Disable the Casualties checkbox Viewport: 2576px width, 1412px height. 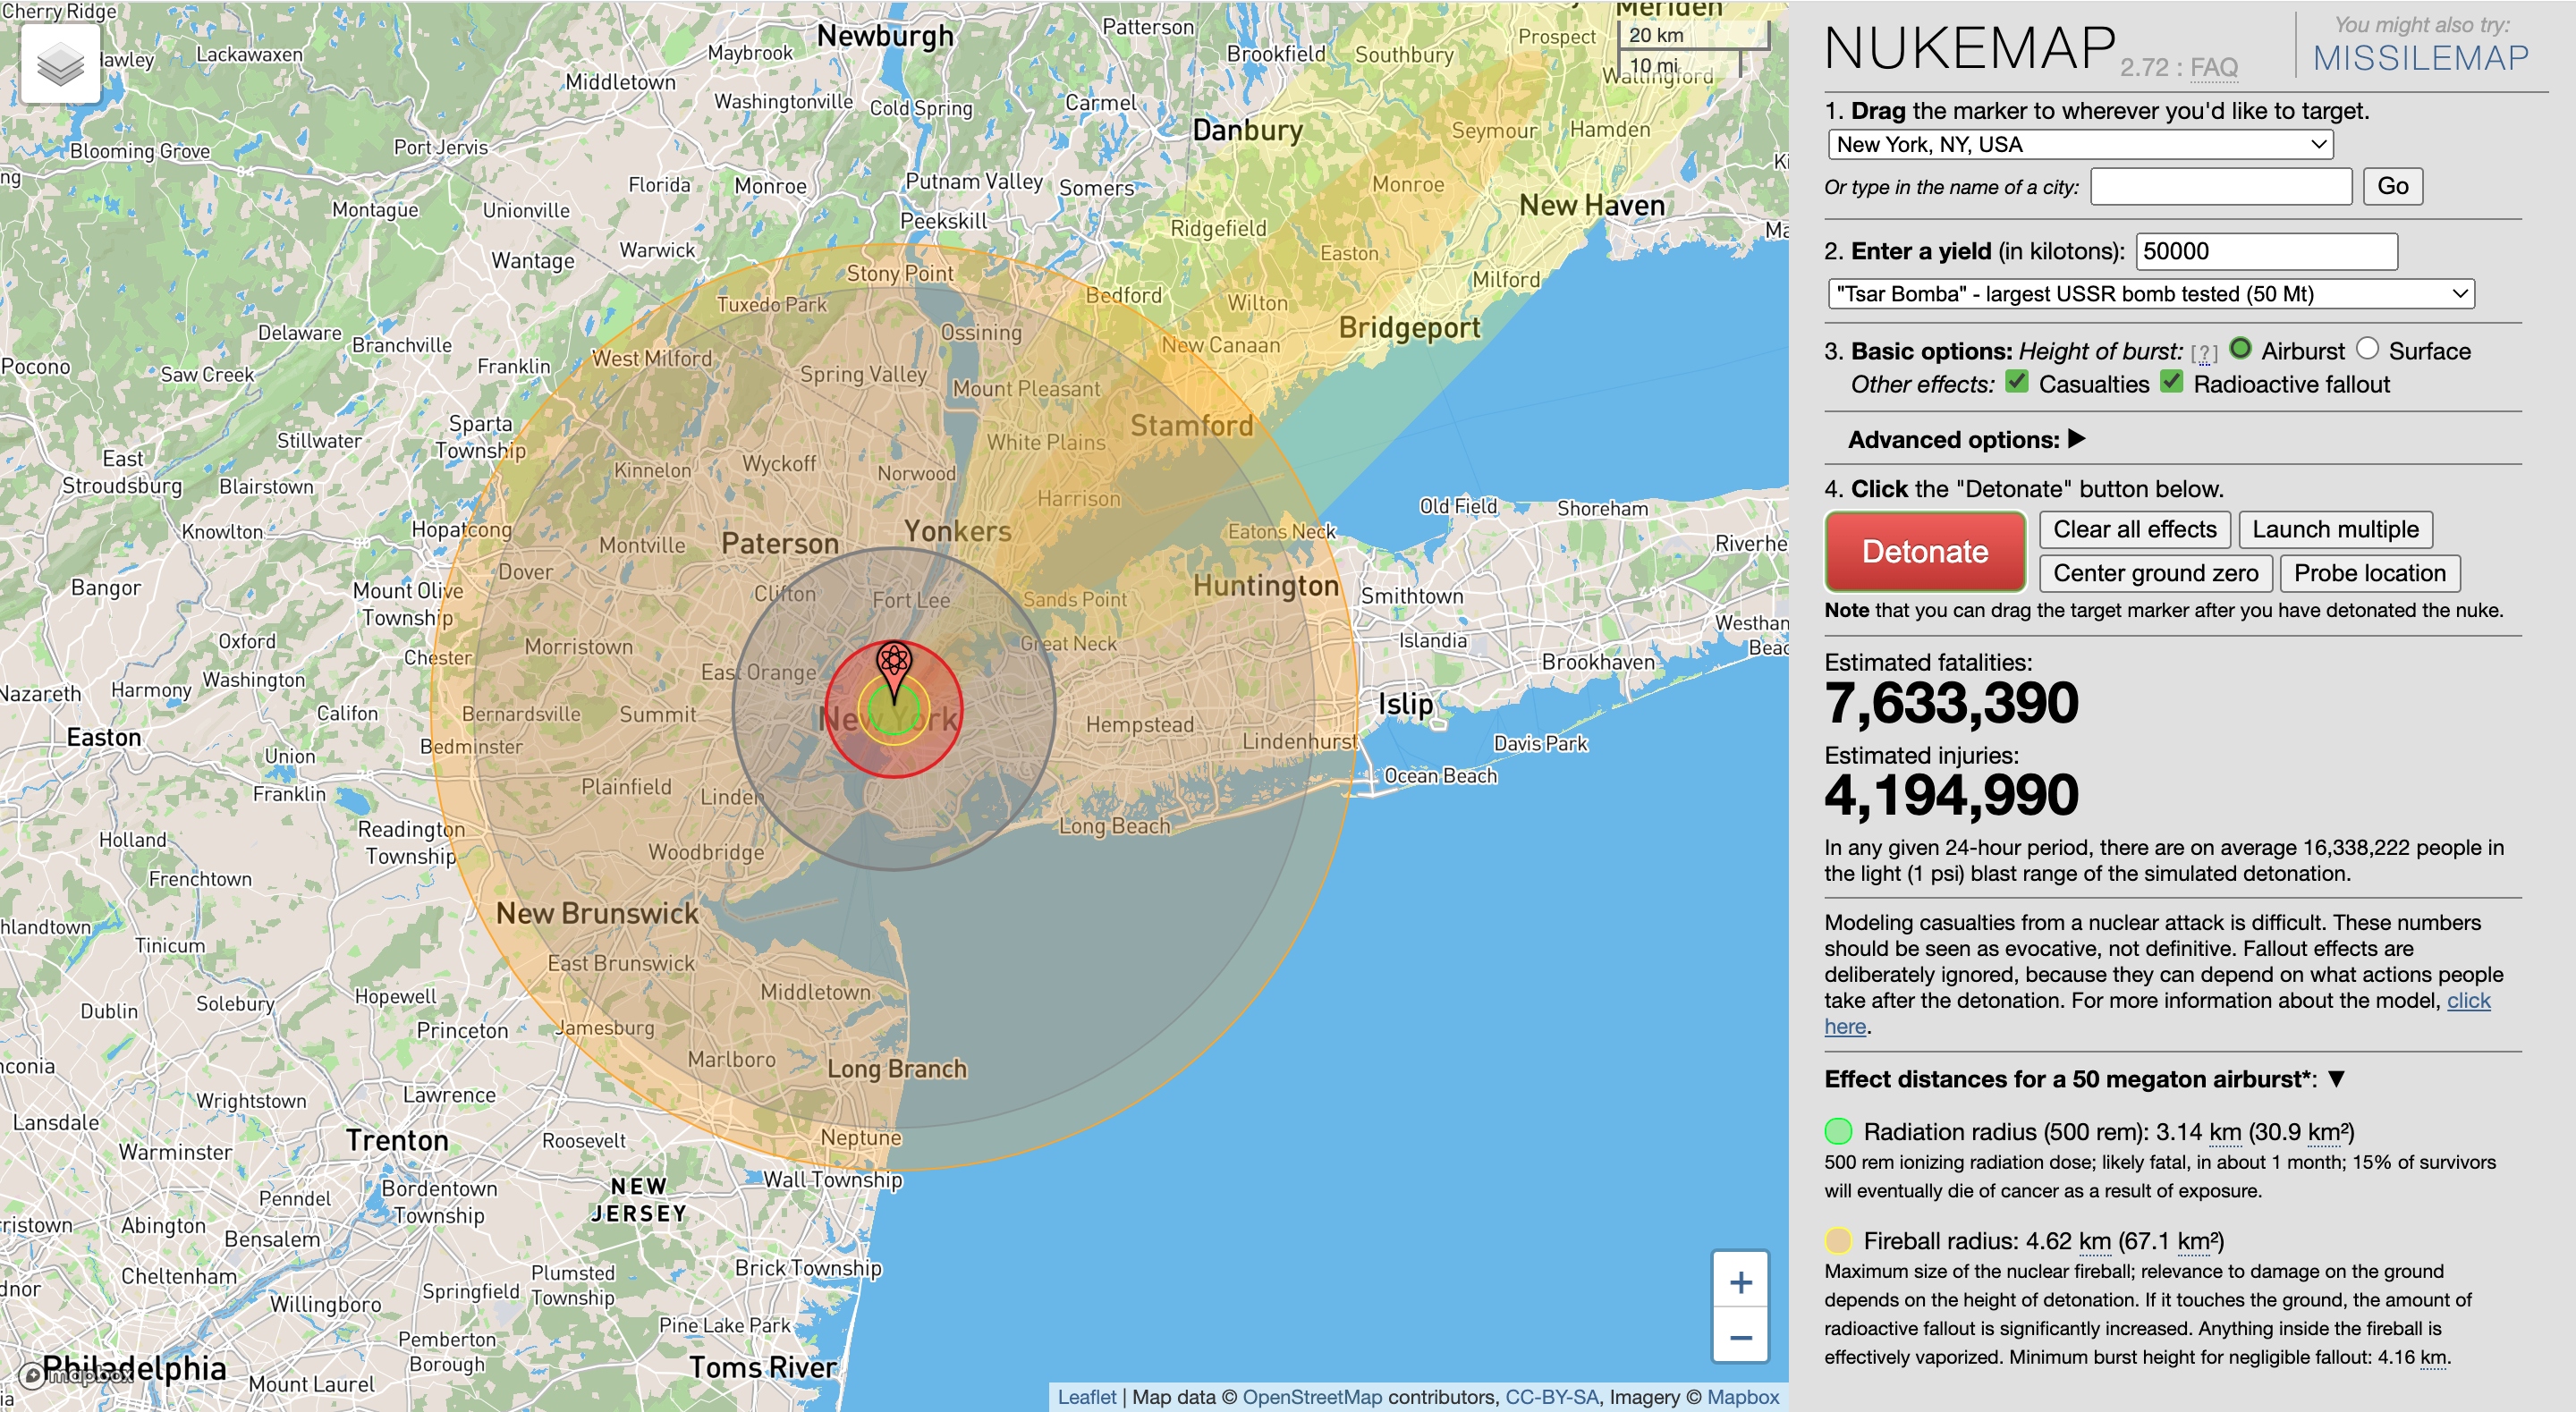pyautogui.click(x=2017, y=381)
